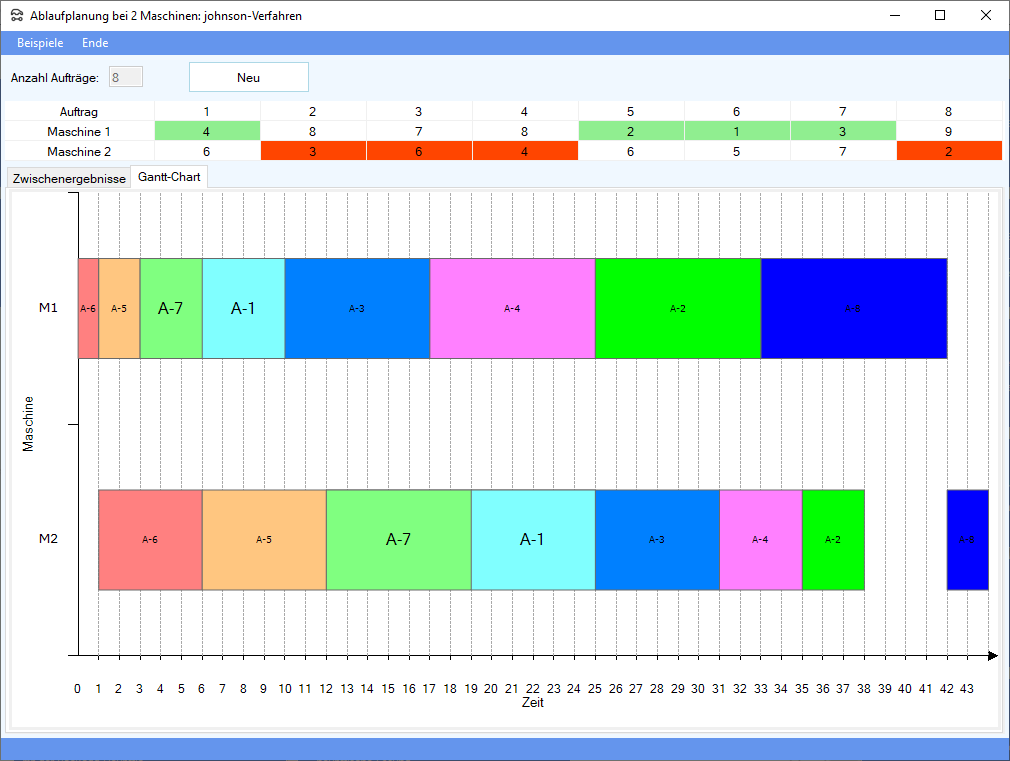The image size is (1010, 761).
Task: Select the orange A-5 bar on M2
Action: pos(264,540)
